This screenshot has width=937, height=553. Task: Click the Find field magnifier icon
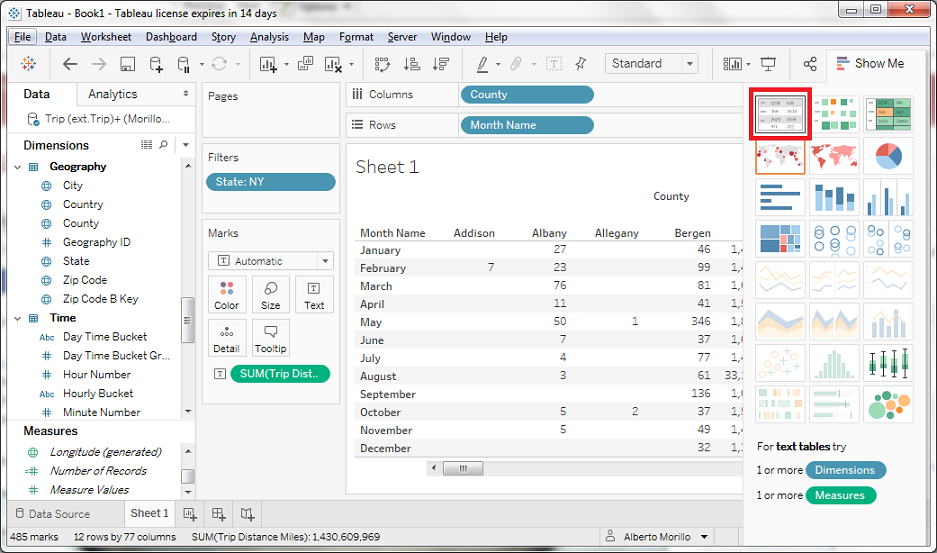point(164,145)
